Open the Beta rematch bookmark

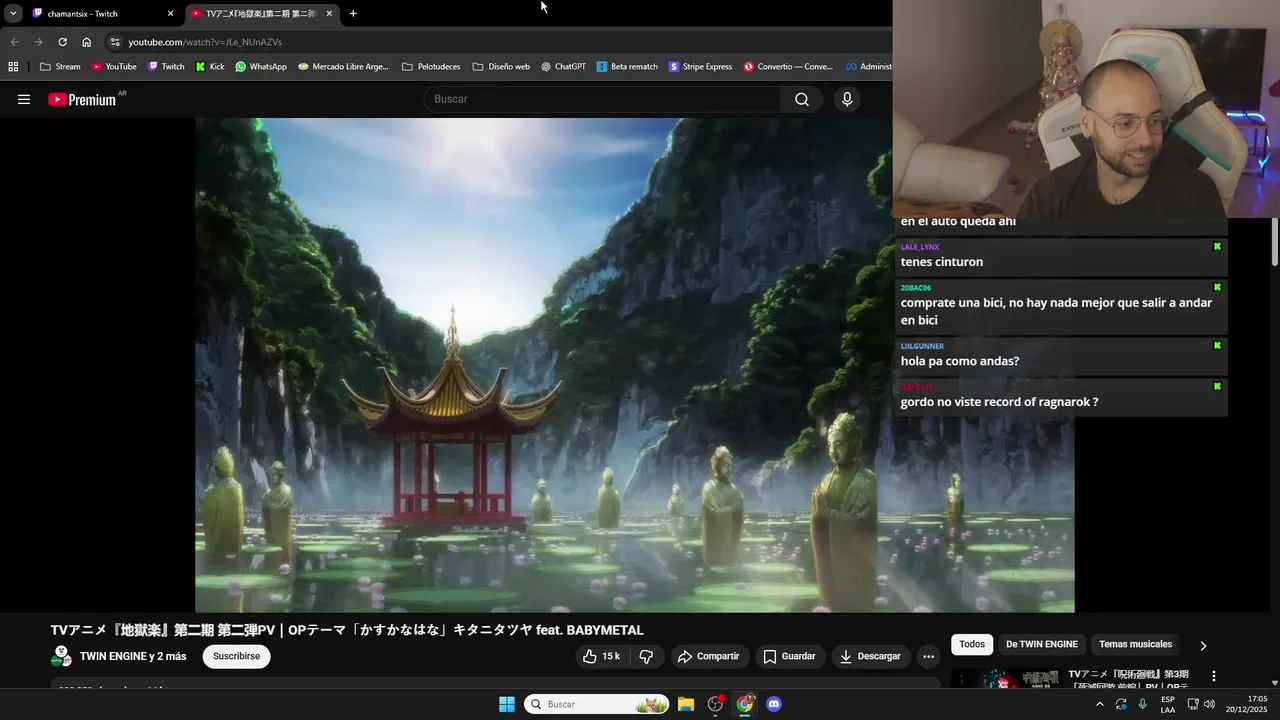pyautogui.click(x=627, y=67)
